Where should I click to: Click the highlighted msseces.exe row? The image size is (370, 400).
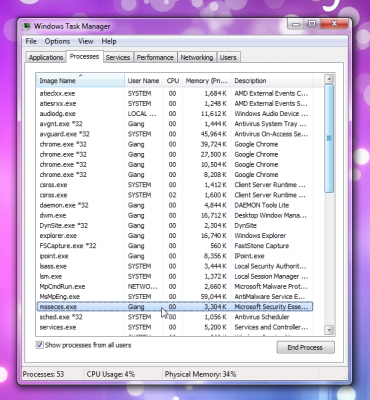174,307
